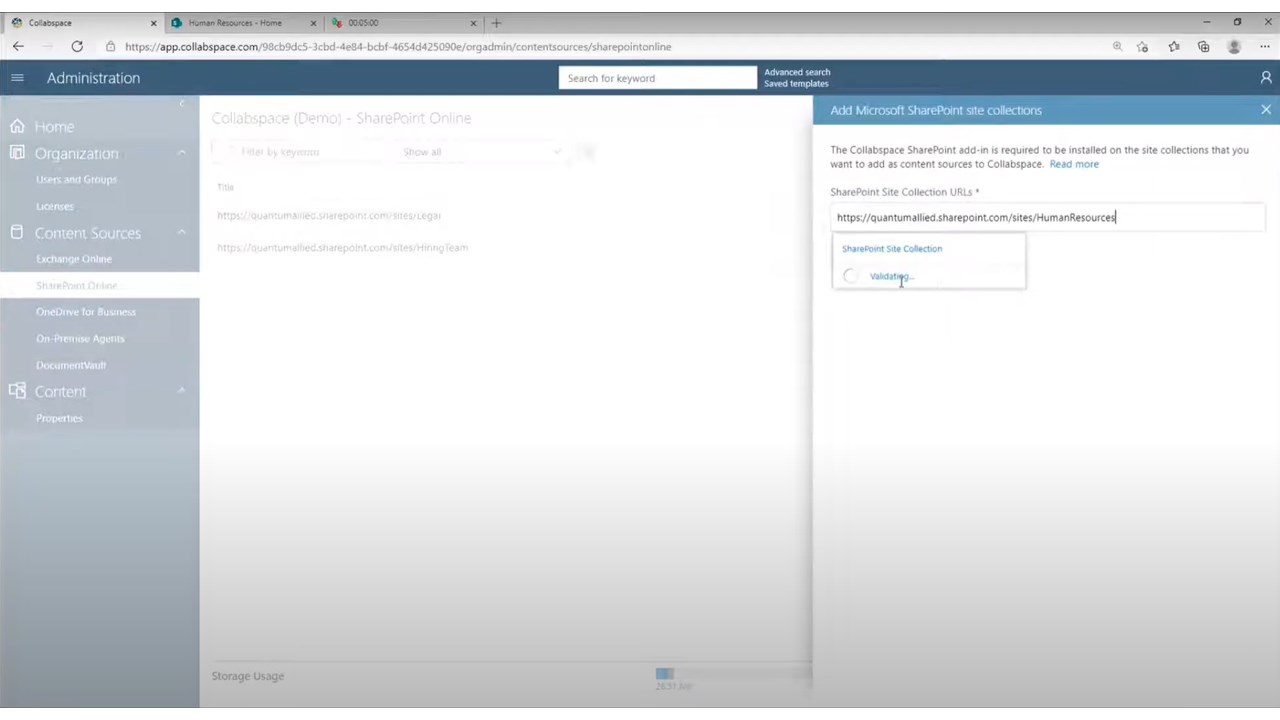1280x720 pixels.
Task: Click the sites/HiringTeam URL row
Action: coord(342,247)
